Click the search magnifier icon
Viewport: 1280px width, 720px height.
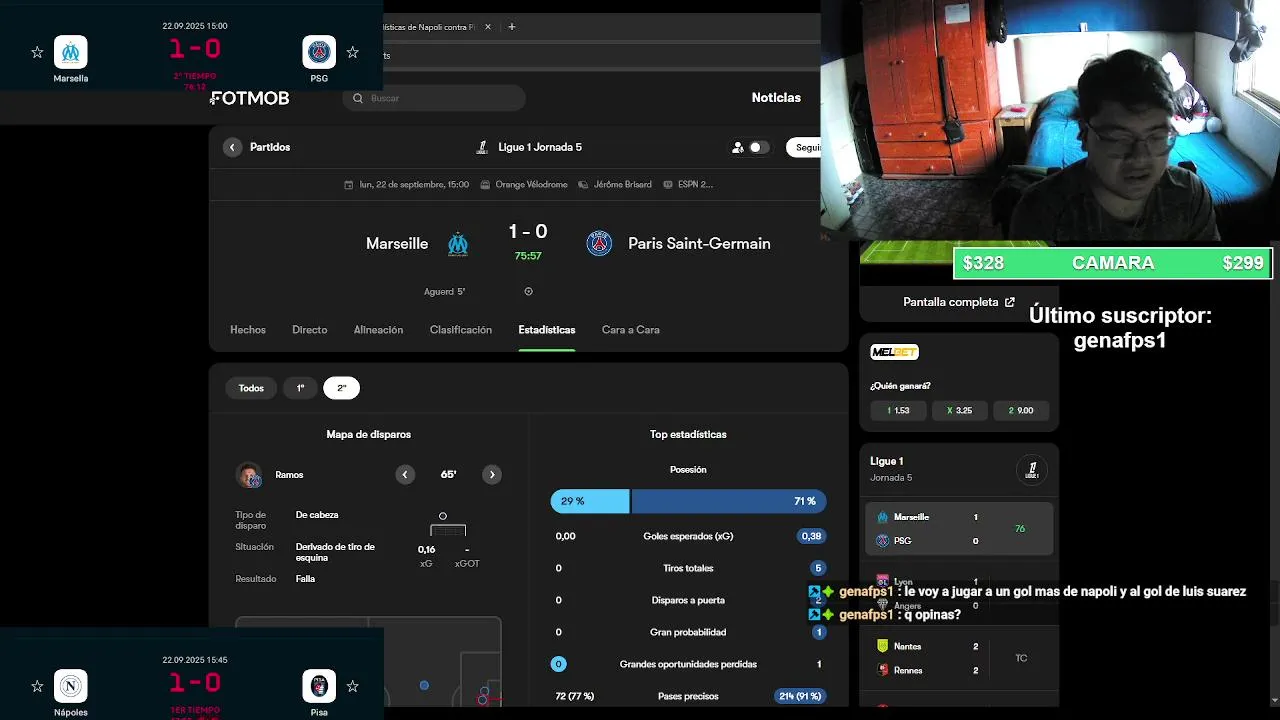[x=358, y=98]
